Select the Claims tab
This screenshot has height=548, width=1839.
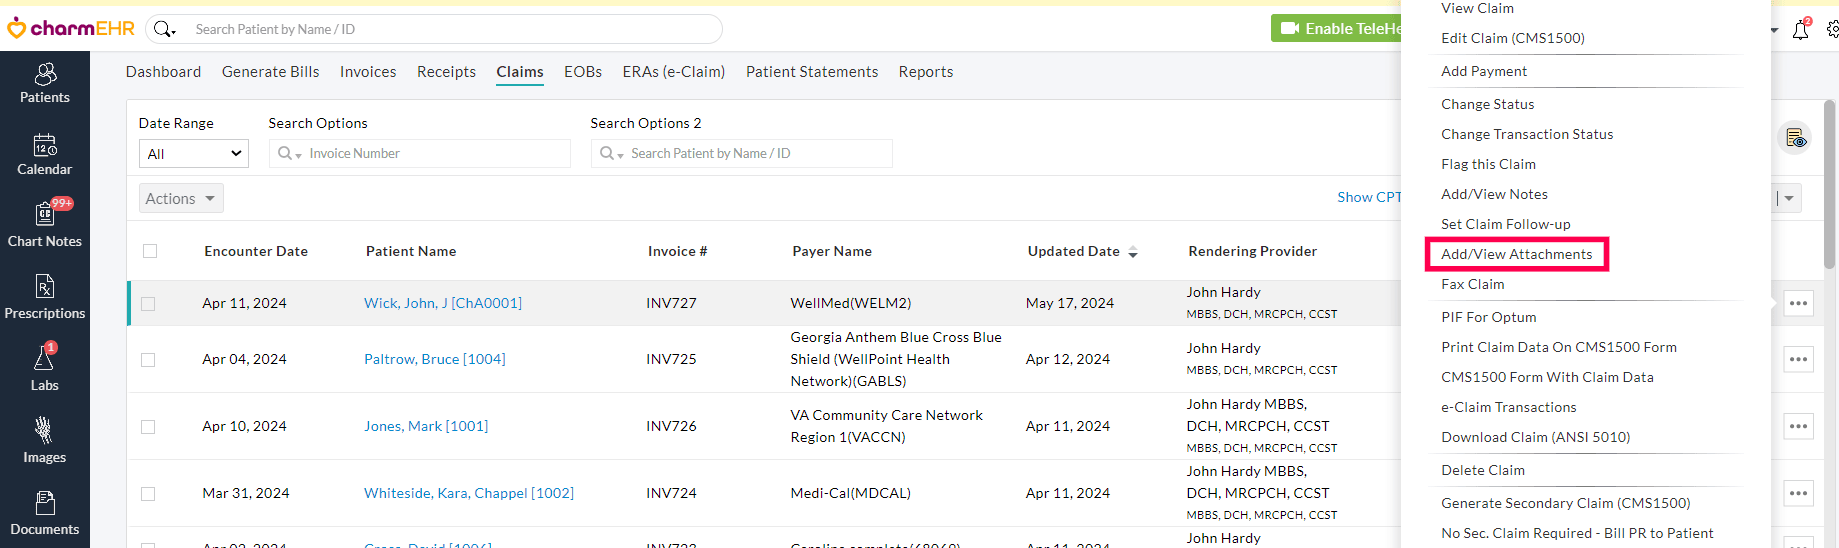(520, 72)
